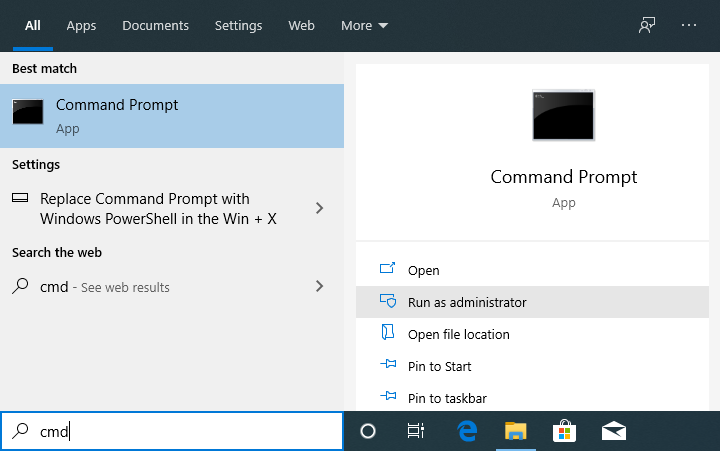The height and width of the screenshot is (451, 720).
Task: Expand the cmd web results arrow
Action: coord(319,287)
